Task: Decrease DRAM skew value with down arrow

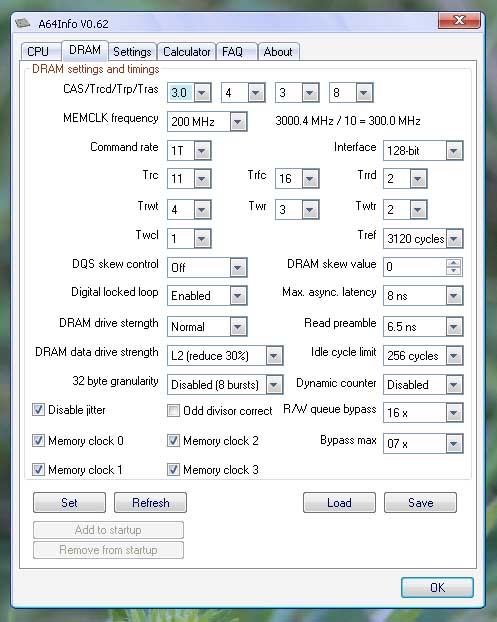Action: 454,271
